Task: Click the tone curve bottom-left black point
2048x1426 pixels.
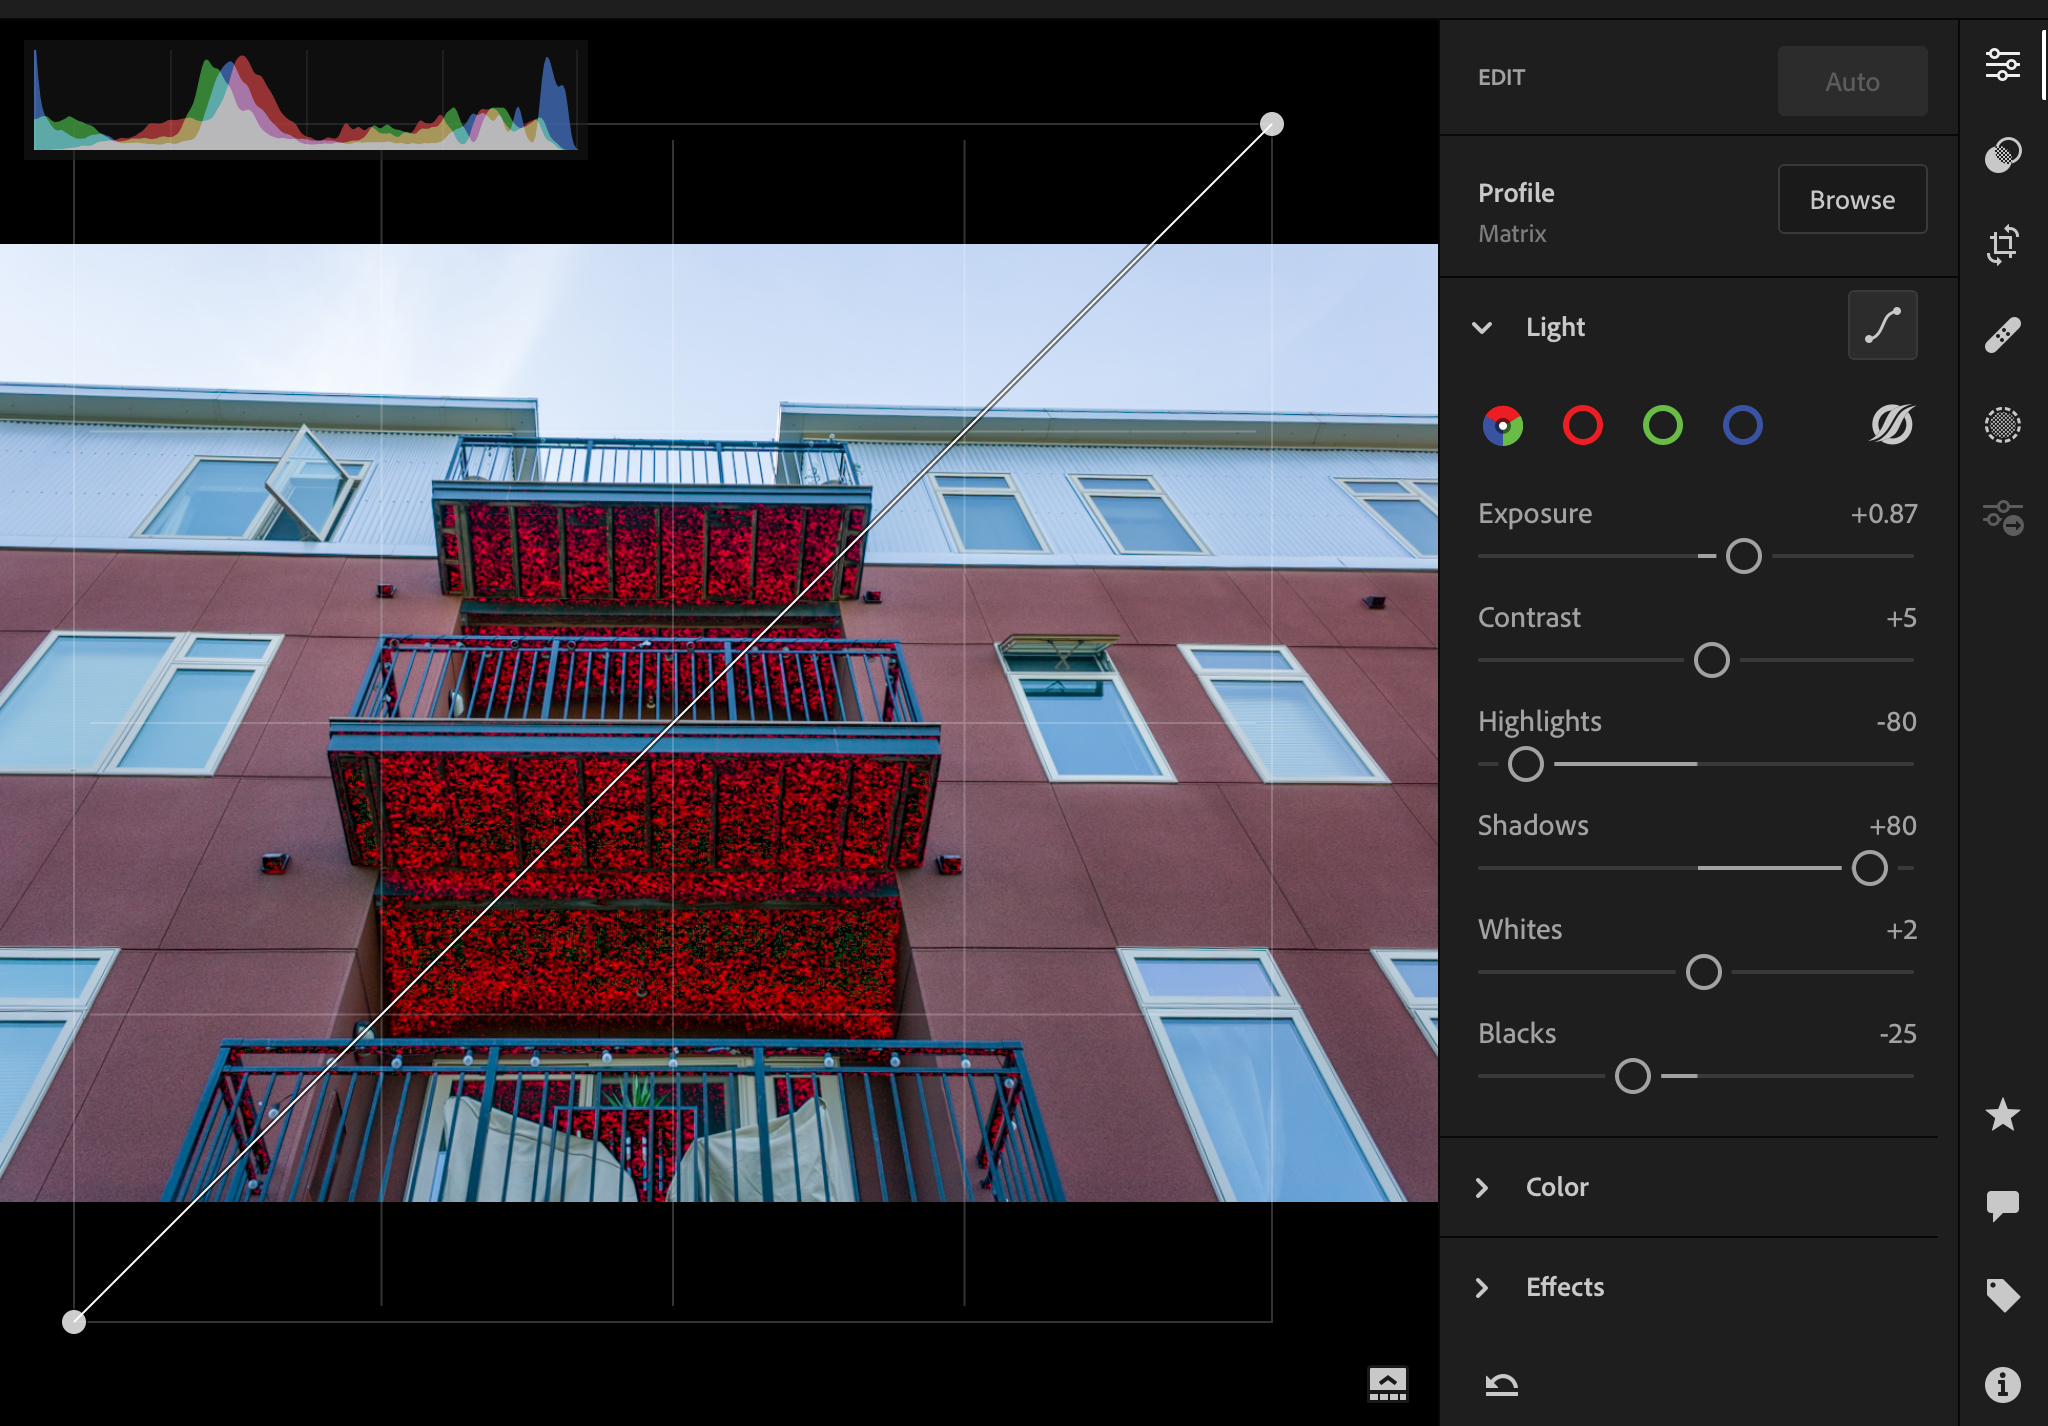Action: pyautogui.click(x=74, y=1322)
